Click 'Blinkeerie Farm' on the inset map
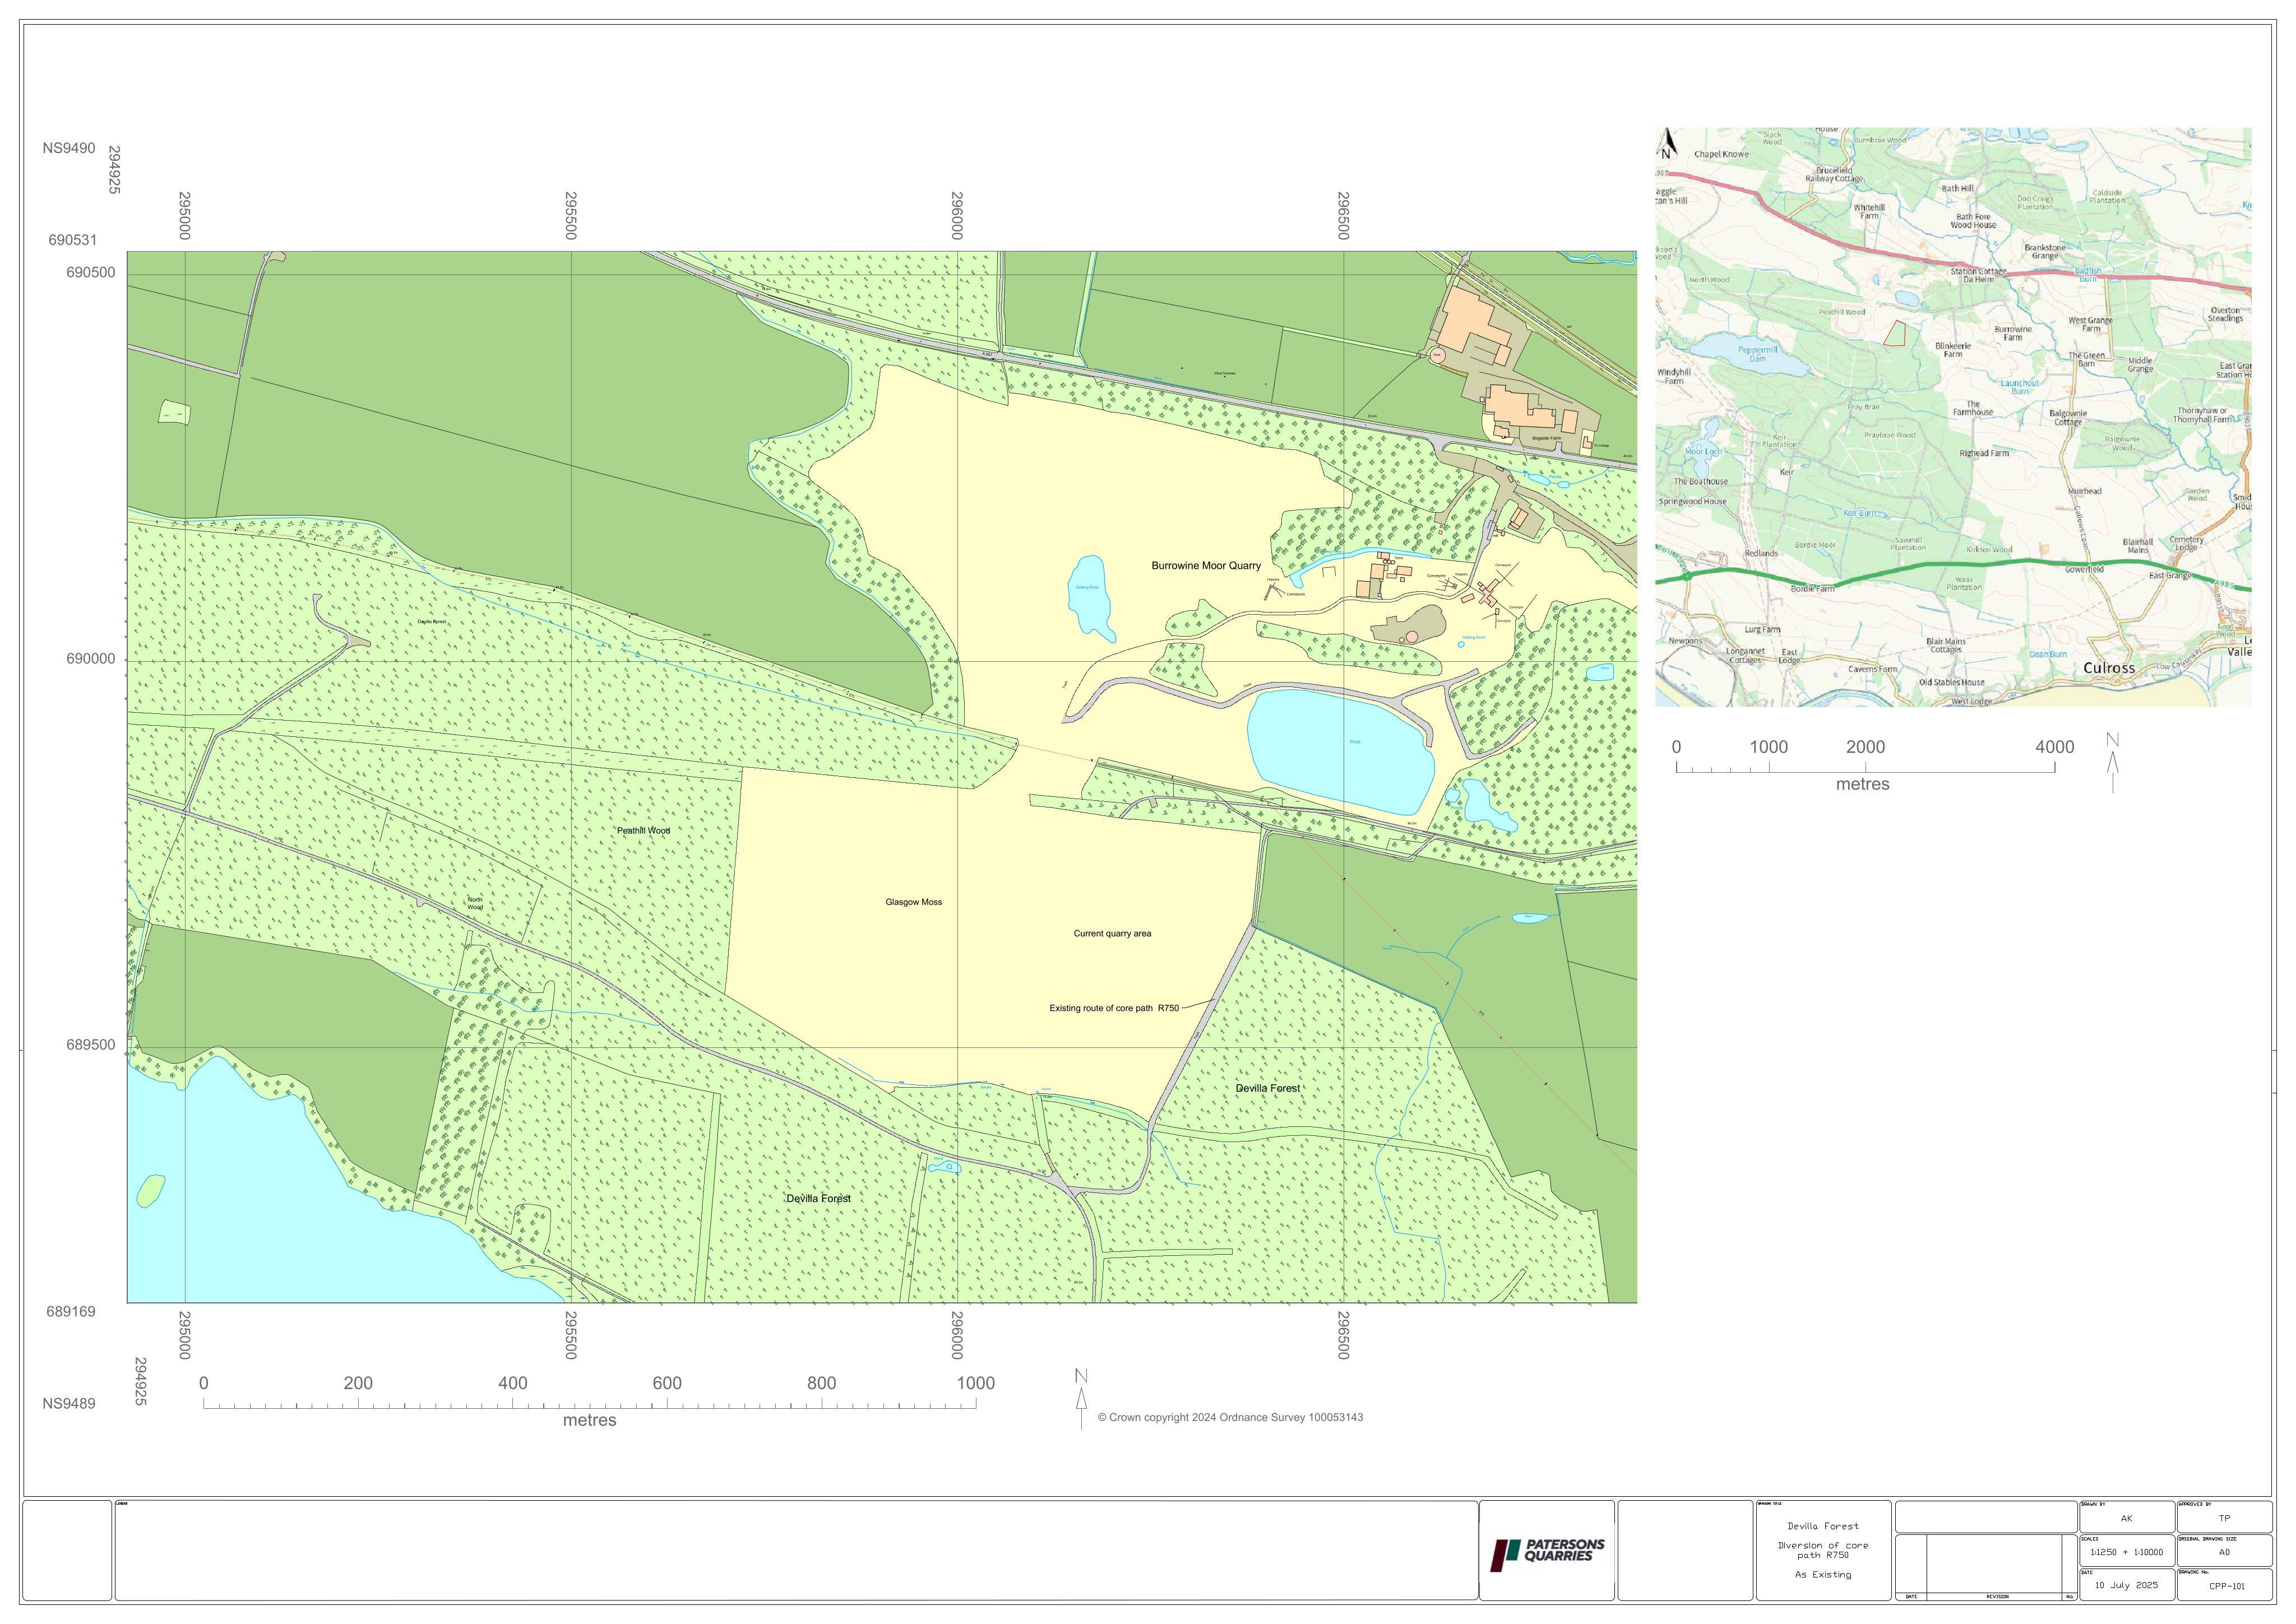Image resolution: width=2296 pixels, height=1624 pixels. tap(1953, 350)
